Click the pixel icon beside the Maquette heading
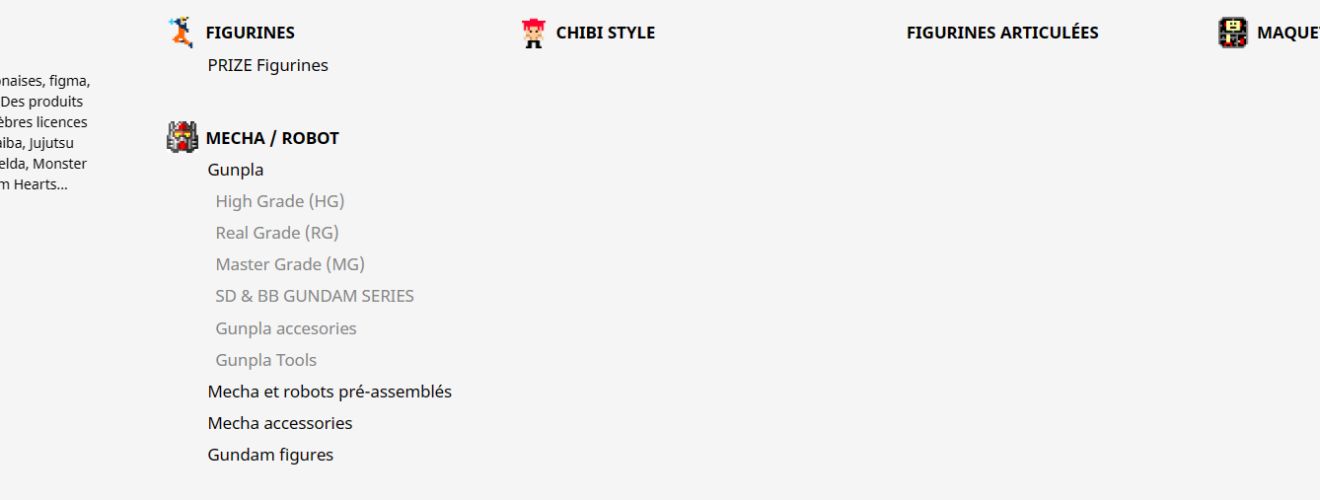Screen dimensions: 1320x500 click(x=1233, y=33)
